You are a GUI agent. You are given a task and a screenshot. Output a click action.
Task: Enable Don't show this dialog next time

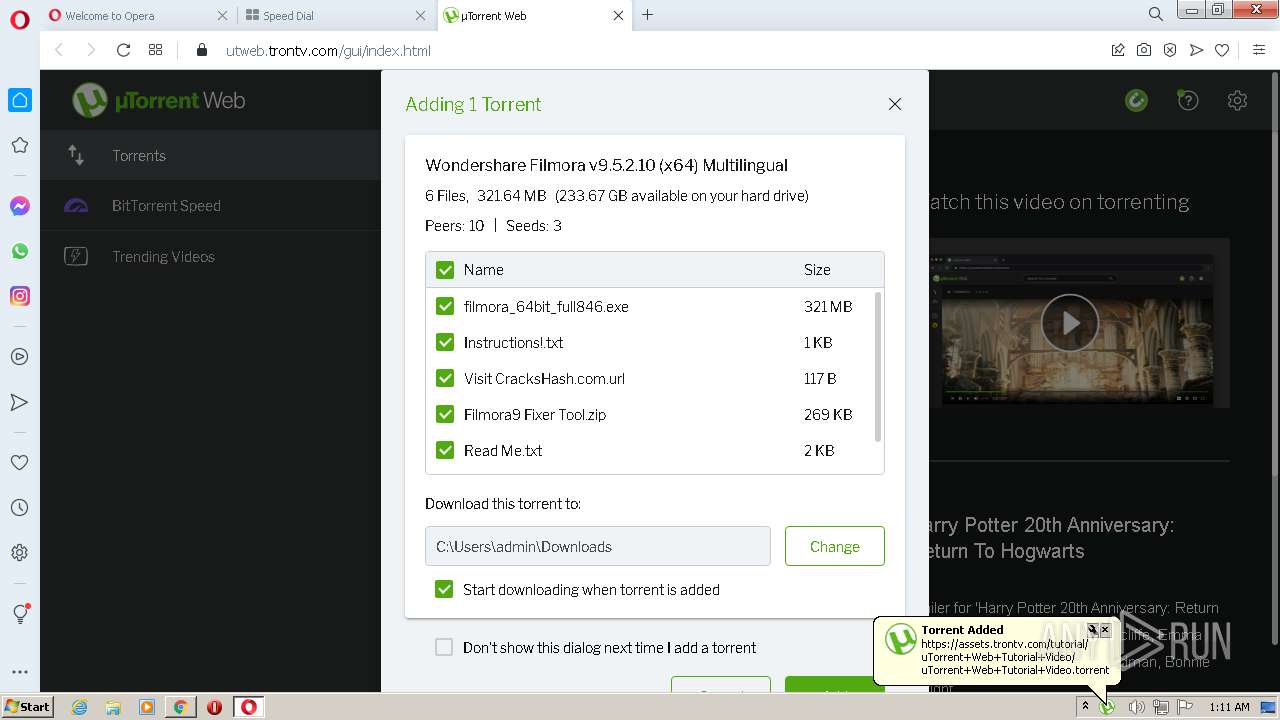pos(444,647)
